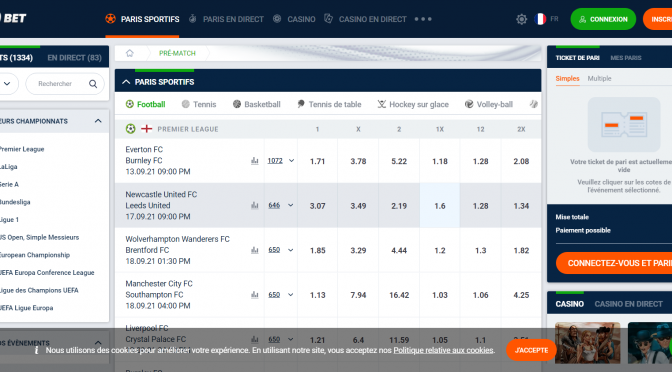
Task: Open the dropdown left of search field
Action: (6, 84)
